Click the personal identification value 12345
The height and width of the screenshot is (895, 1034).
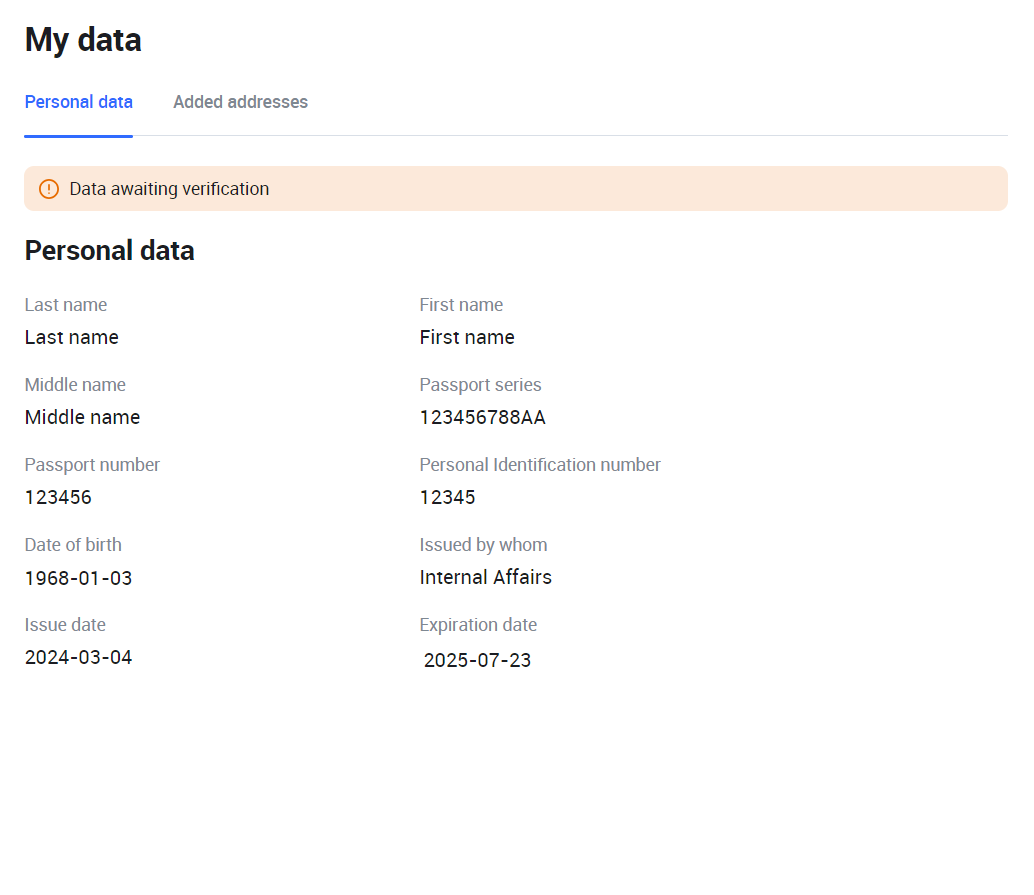coord(447,497)
